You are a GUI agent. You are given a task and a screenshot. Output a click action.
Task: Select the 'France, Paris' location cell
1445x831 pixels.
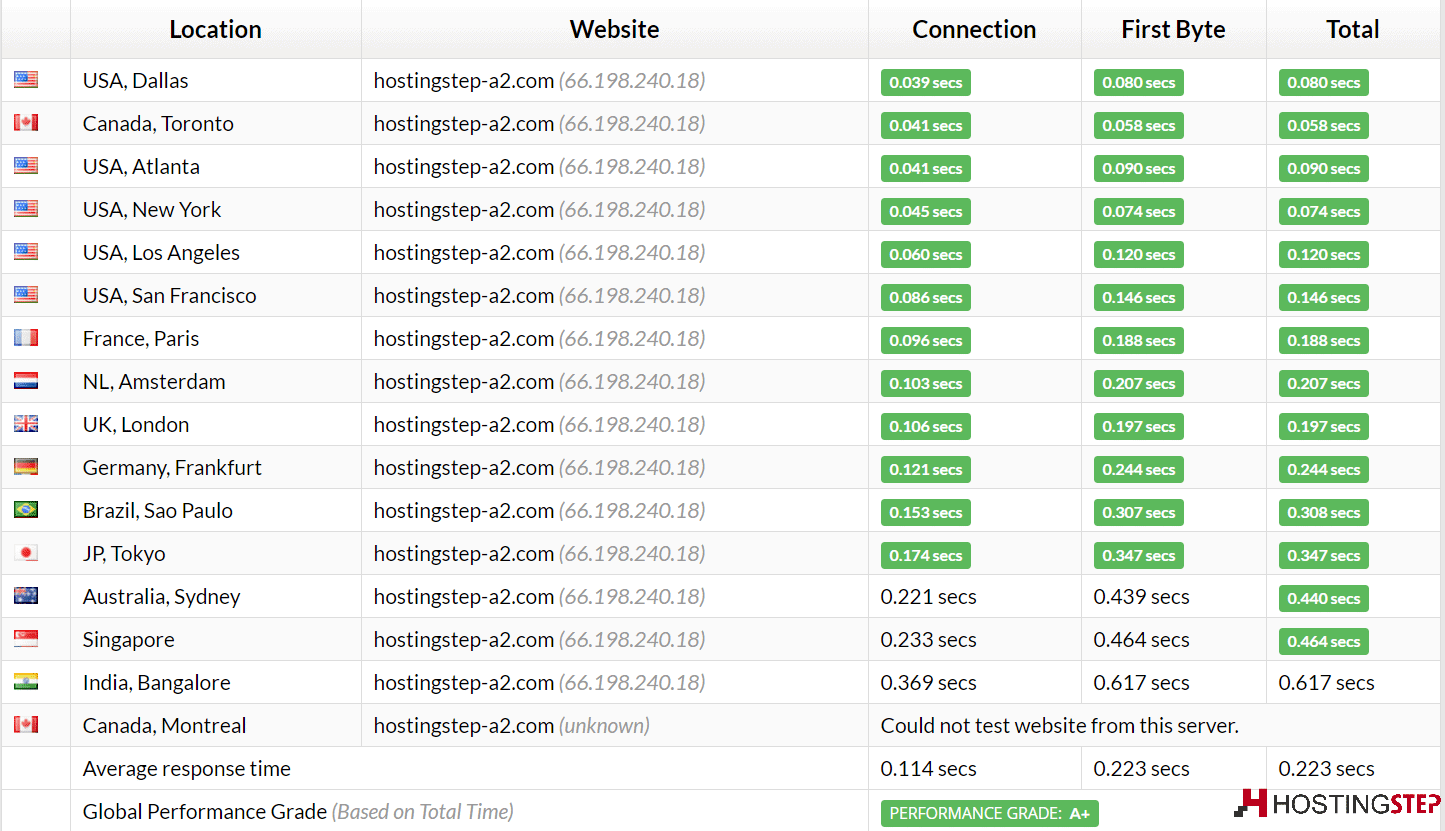(216, 338)
